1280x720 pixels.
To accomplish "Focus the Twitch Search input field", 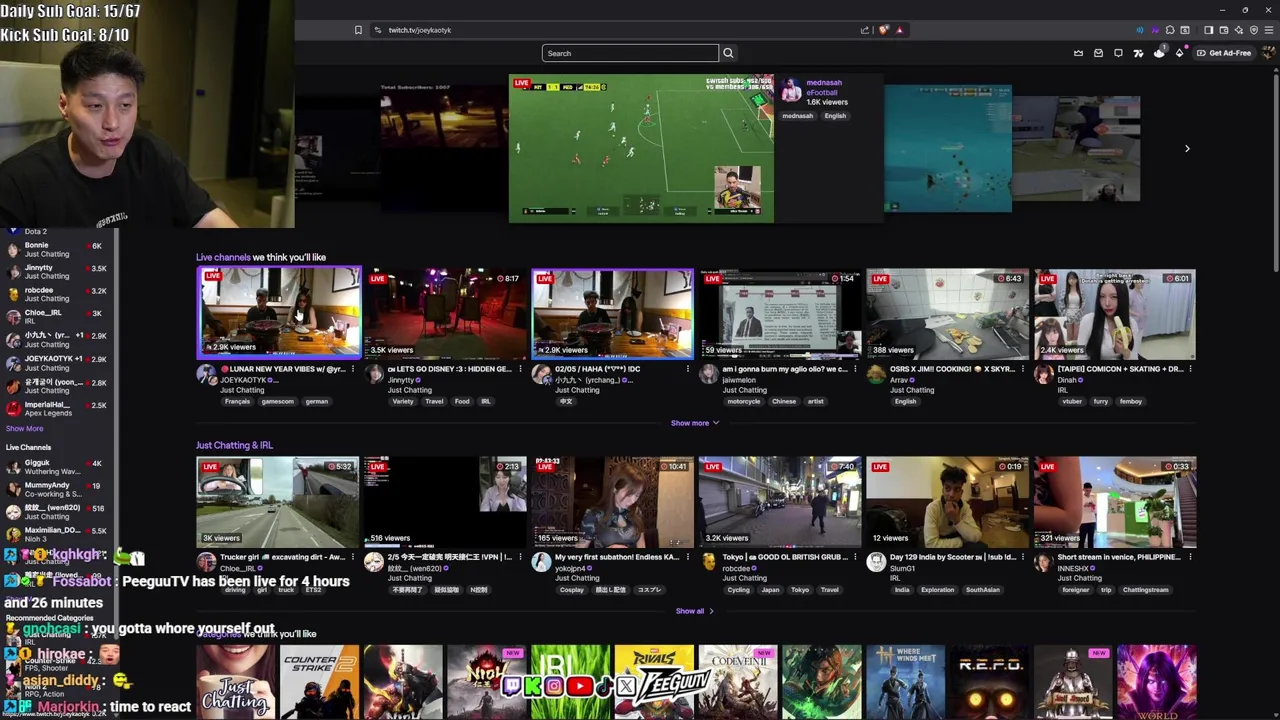I will (630, 53).
